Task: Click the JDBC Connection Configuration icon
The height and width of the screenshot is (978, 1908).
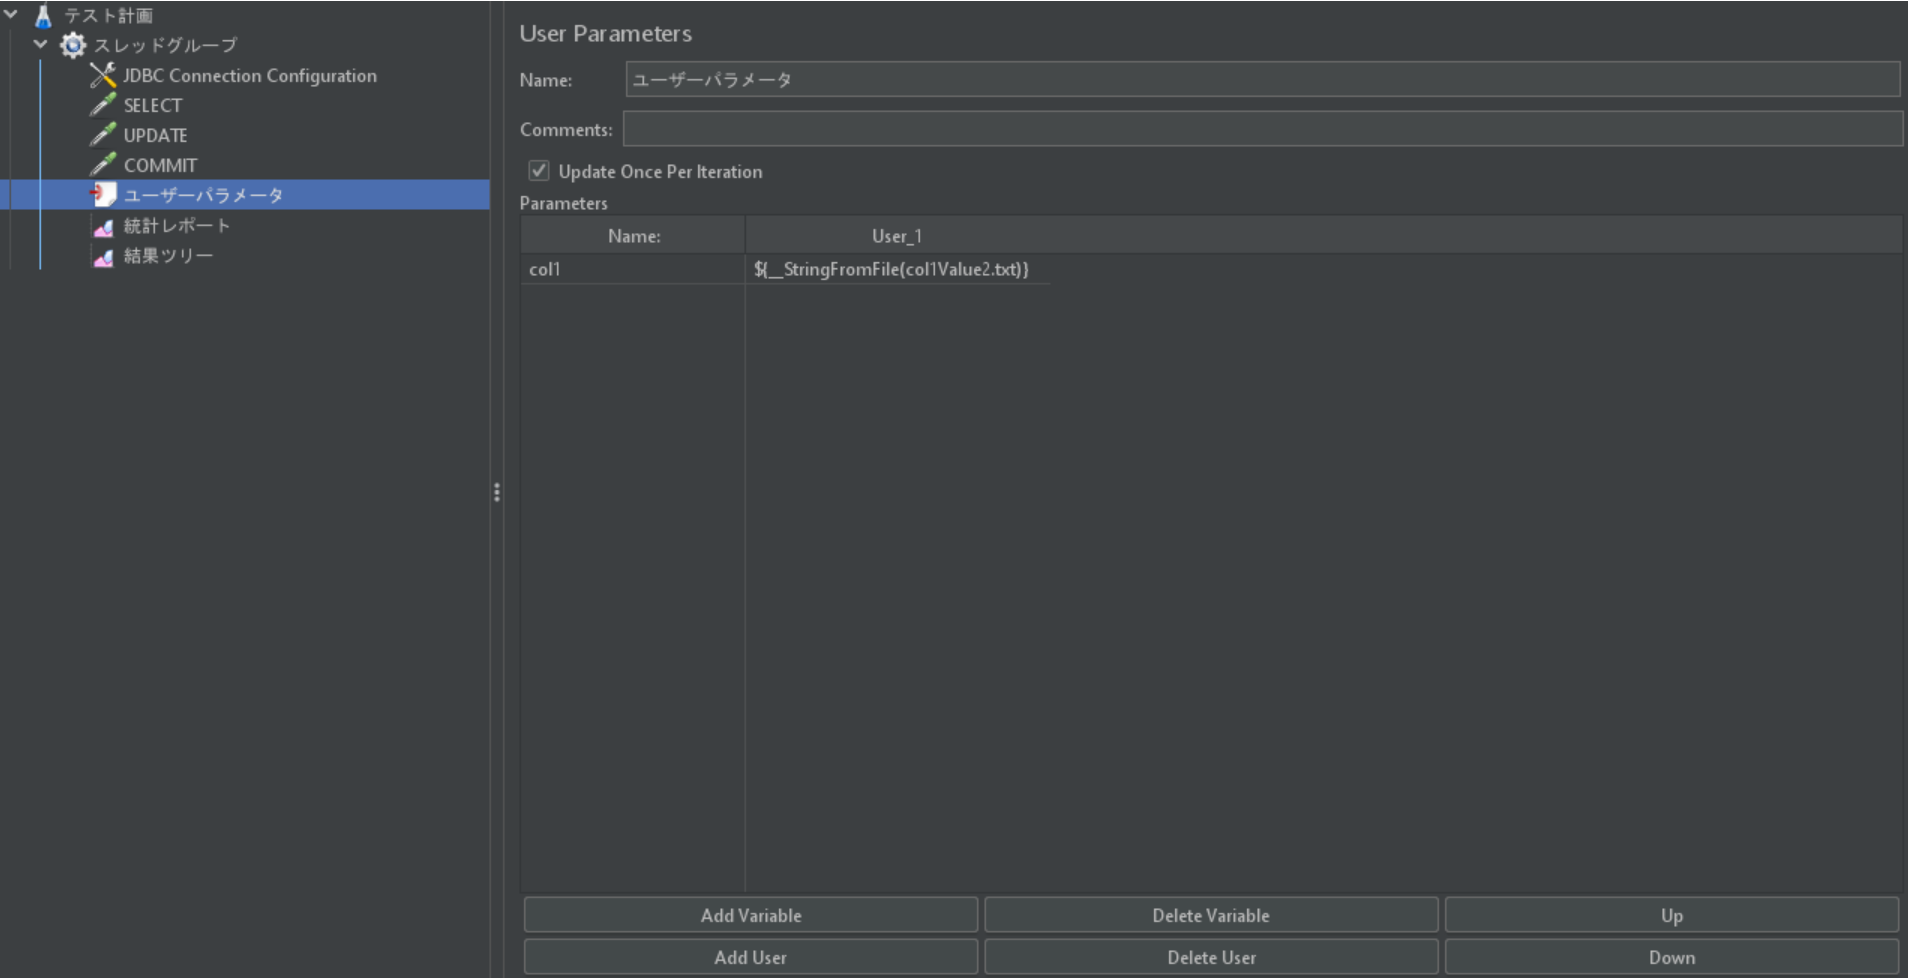Action: tap(103, 75)
